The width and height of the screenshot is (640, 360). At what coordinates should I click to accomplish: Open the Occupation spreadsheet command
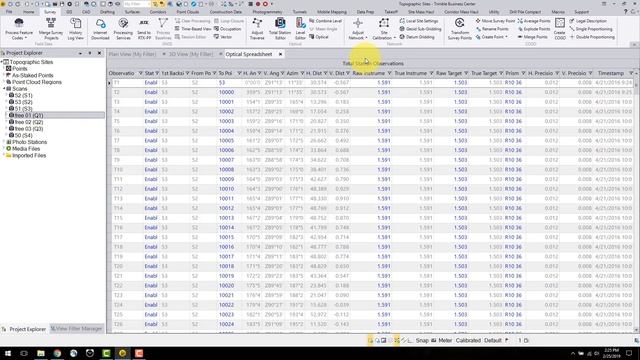click(227, 29)
